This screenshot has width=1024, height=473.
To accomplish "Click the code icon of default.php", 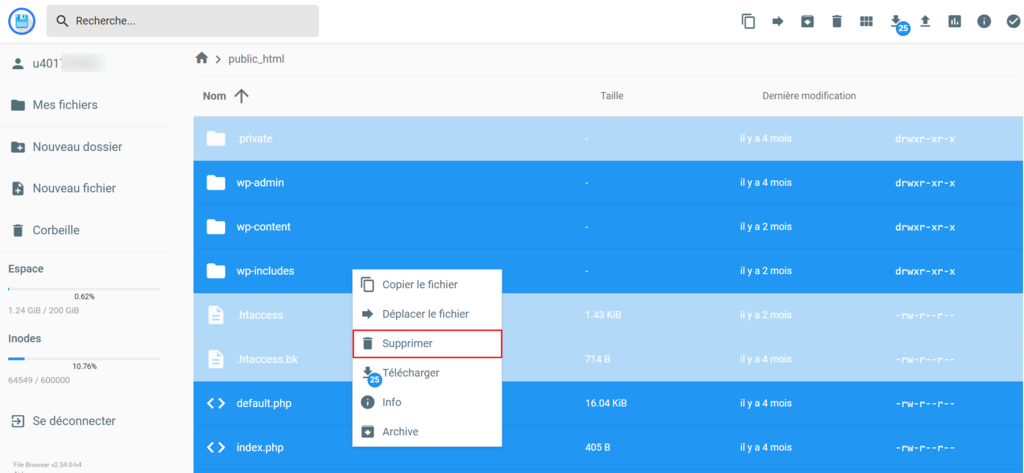I will (216, 403).
